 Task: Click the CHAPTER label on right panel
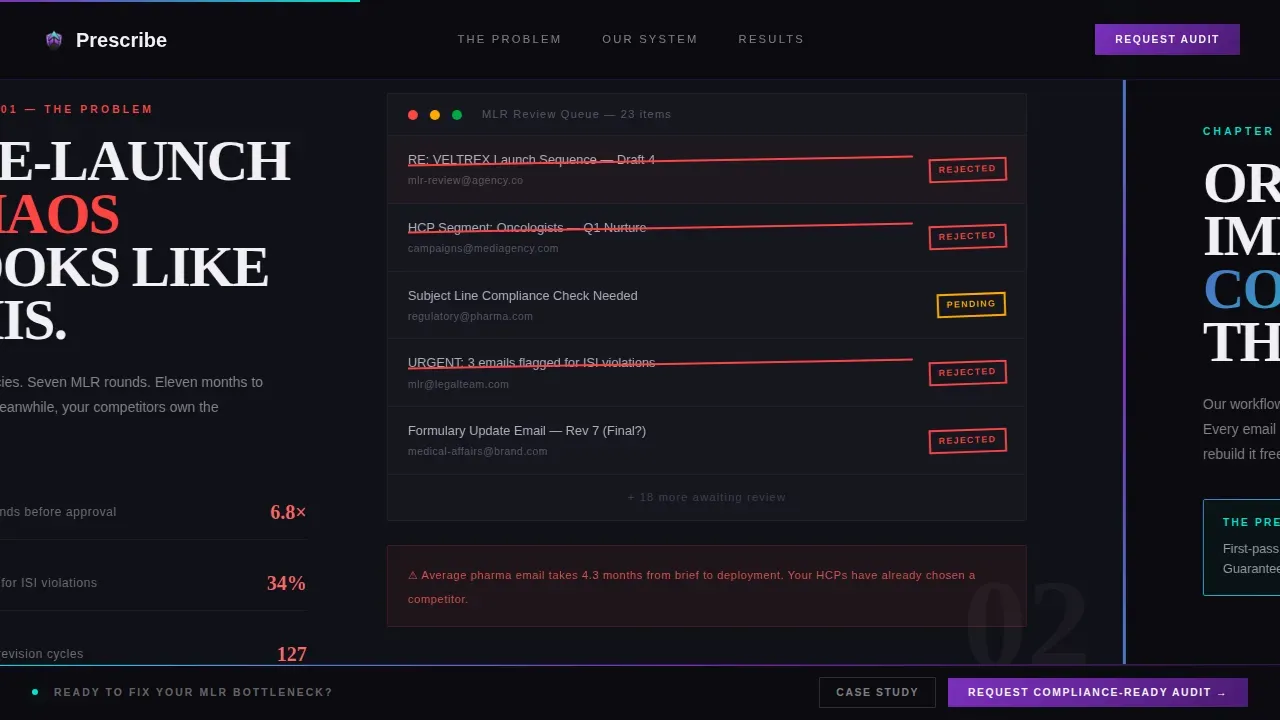tap(1239, 131)
